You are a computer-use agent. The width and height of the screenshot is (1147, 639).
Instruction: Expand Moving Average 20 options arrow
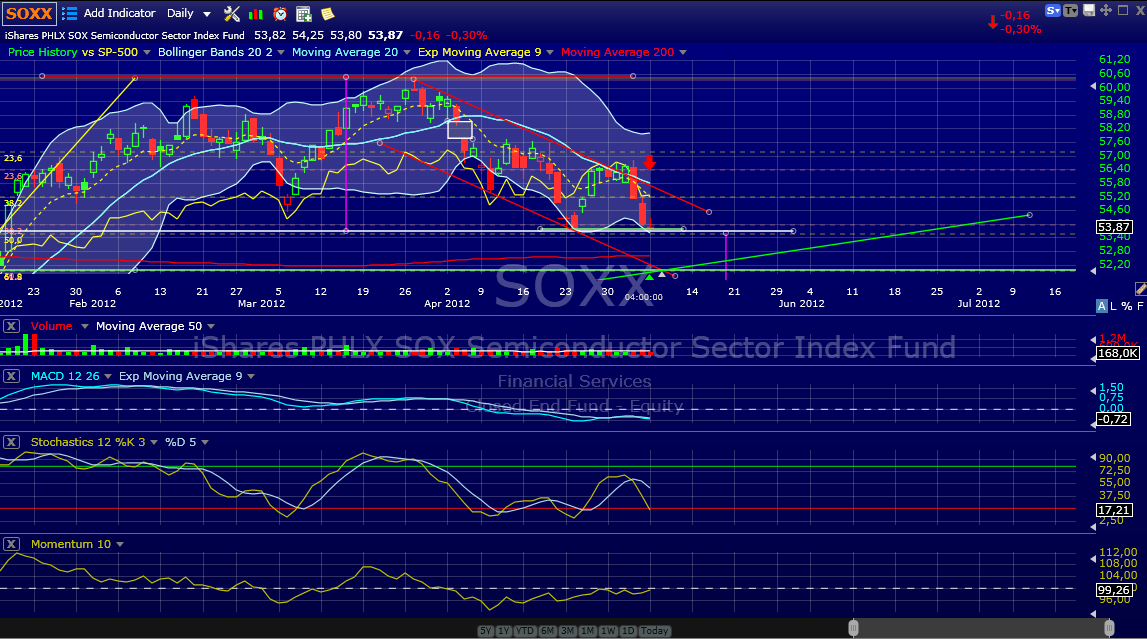coord(407,53)
